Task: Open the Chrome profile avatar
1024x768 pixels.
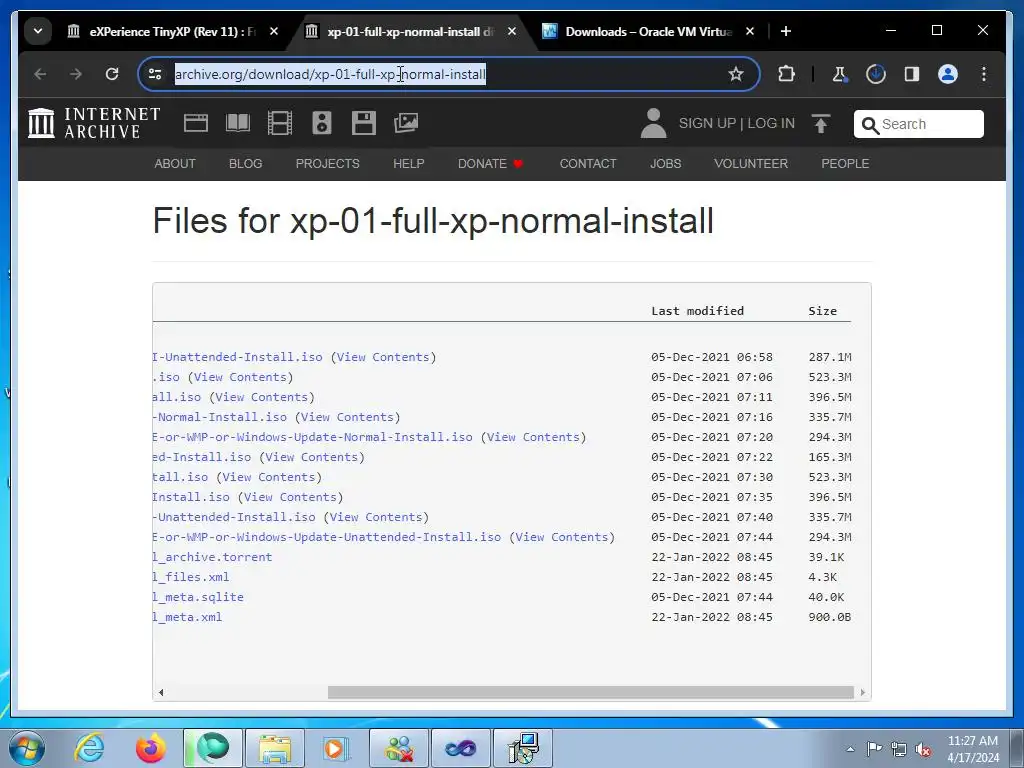Action: pos(948,74)
